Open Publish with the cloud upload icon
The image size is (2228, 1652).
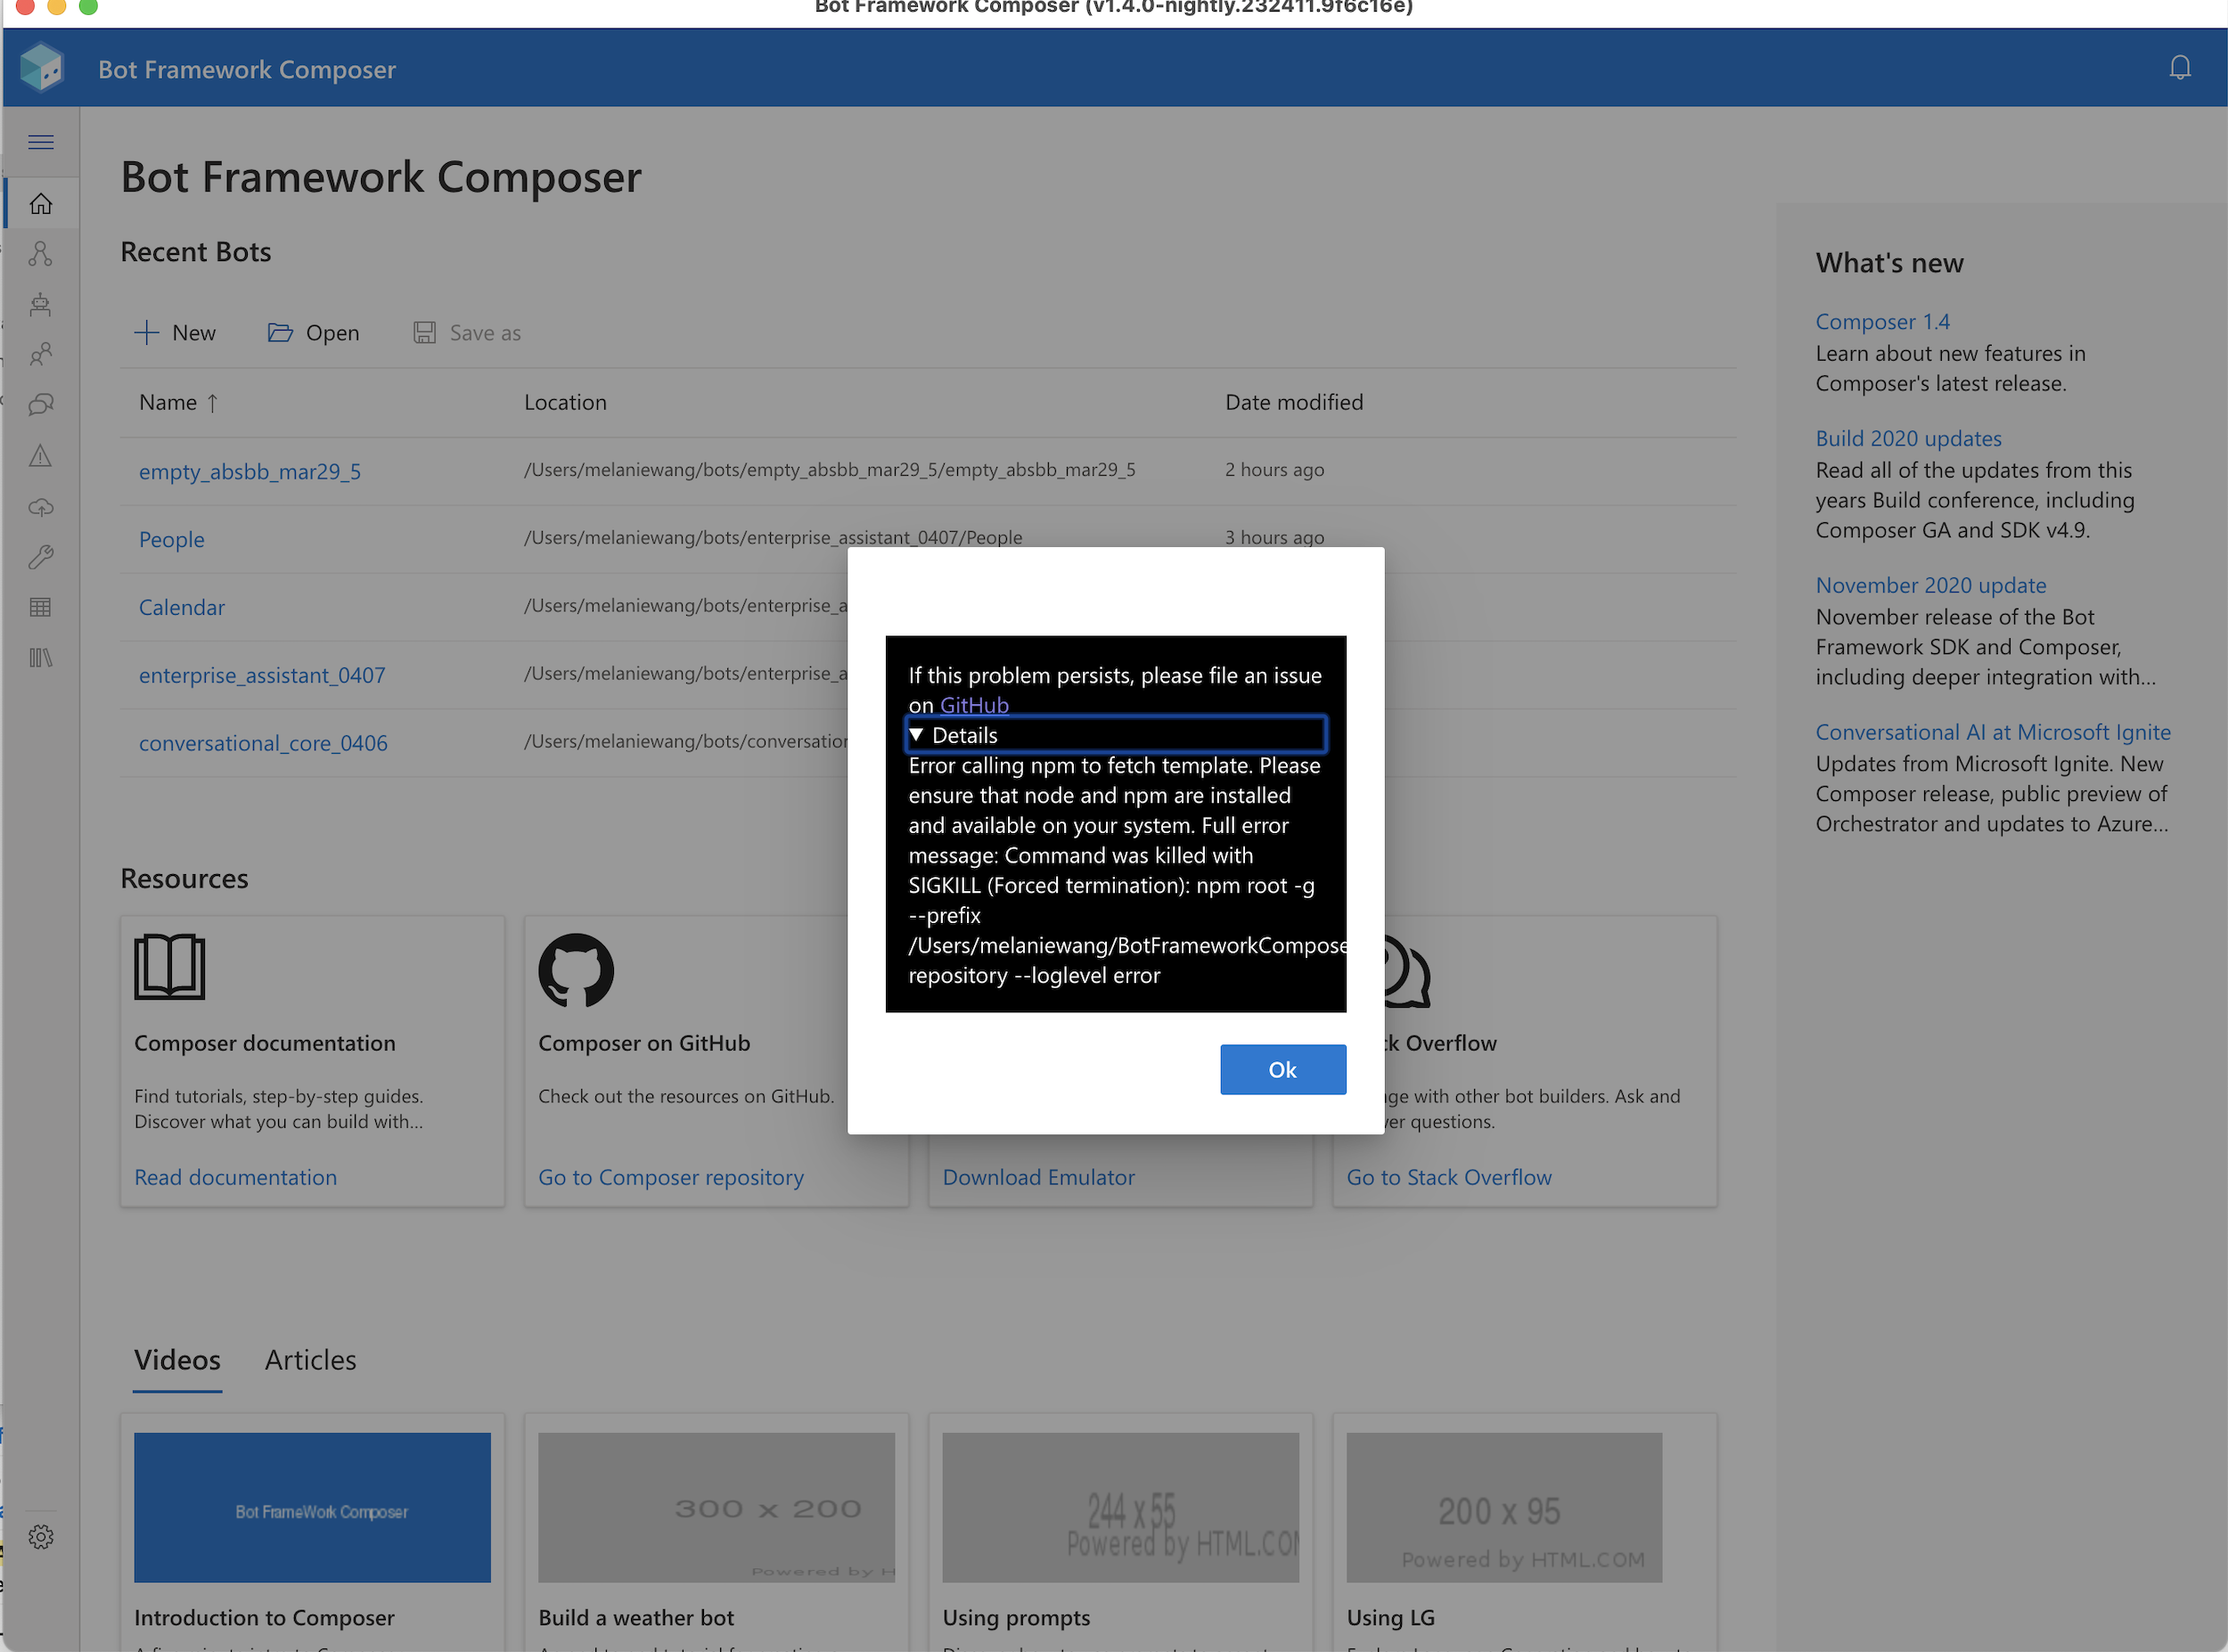41,507
